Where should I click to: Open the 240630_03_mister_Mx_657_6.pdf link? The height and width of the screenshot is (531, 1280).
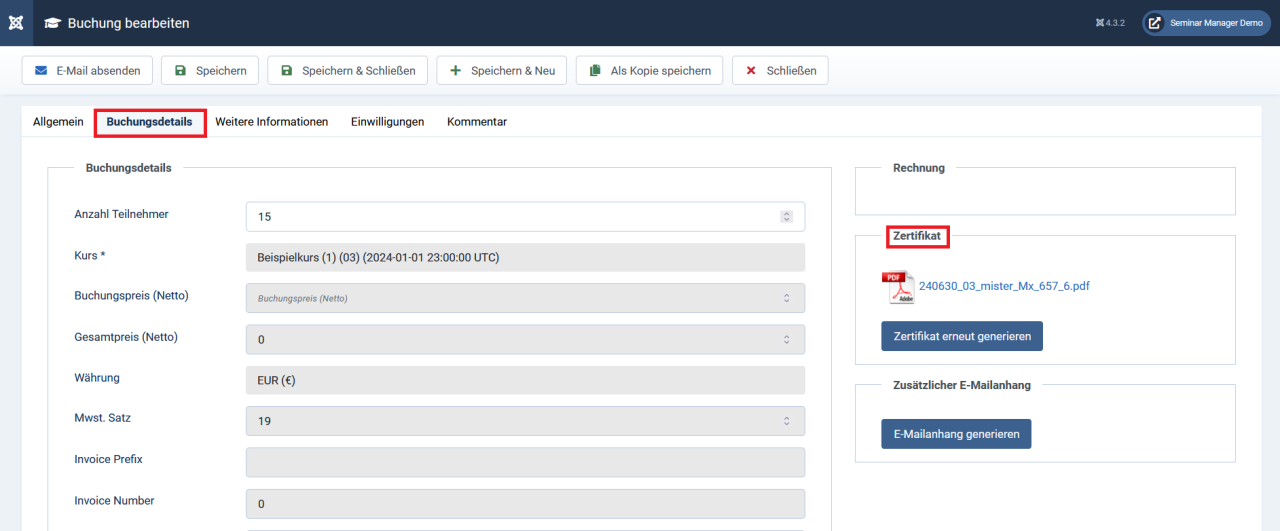click(1004, 286)
